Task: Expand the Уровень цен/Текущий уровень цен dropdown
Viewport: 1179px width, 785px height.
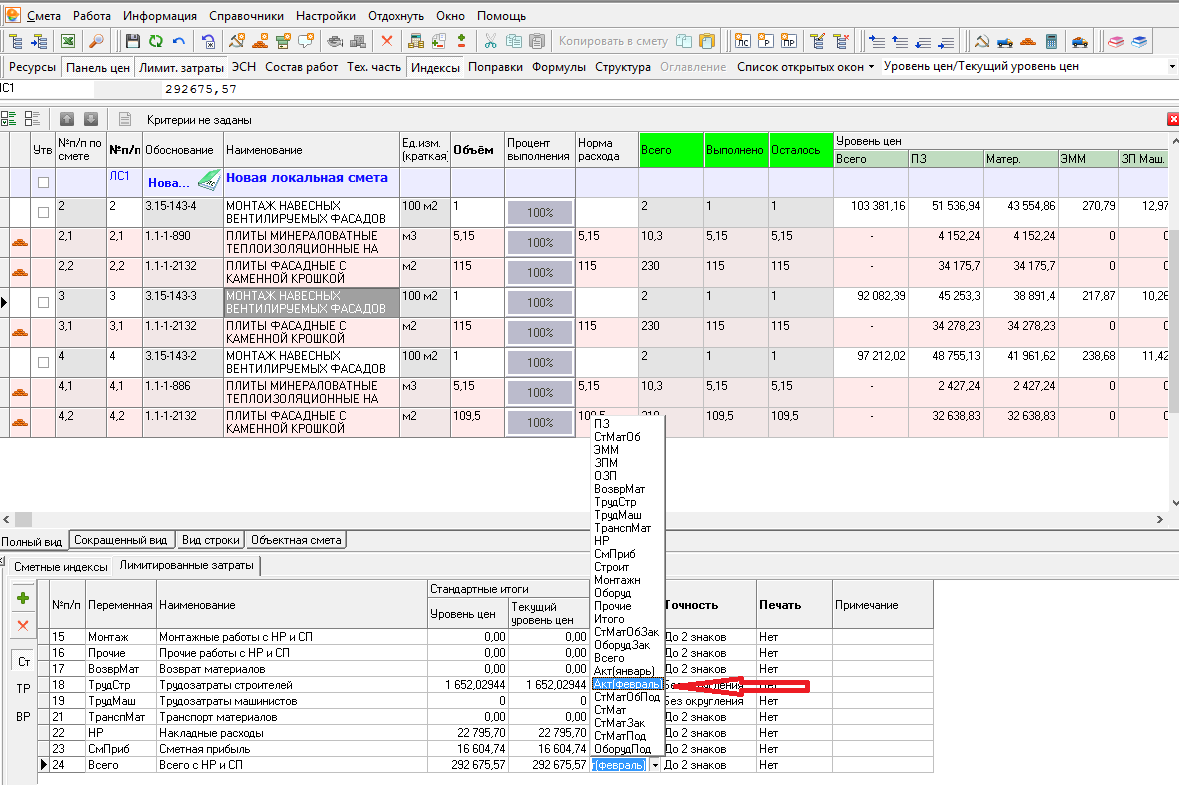Action: tap(1171, 67)
